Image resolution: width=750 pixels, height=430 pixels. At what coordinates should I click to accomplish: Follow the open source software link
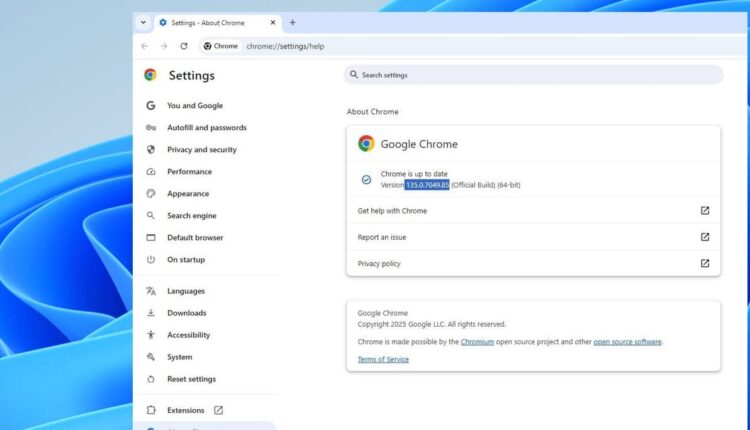click(x=627, y=342)
